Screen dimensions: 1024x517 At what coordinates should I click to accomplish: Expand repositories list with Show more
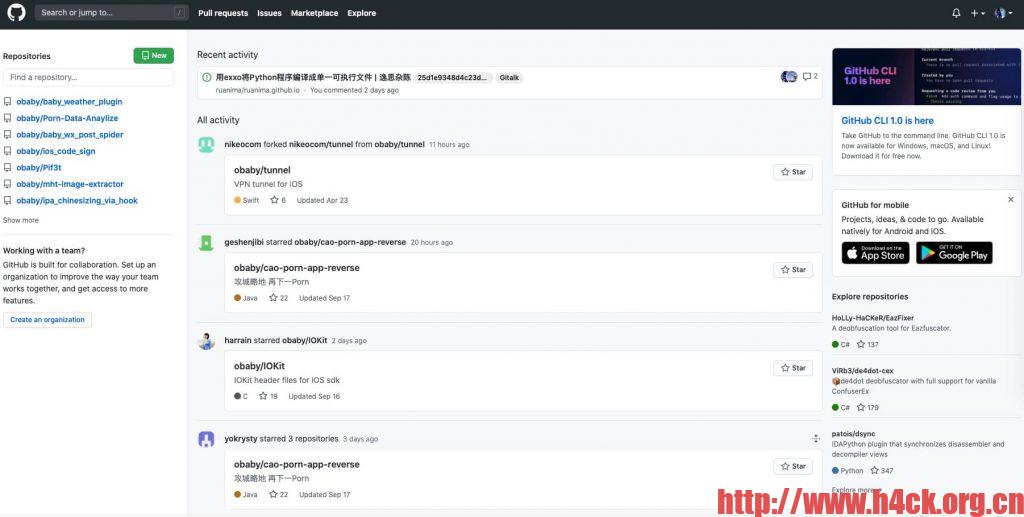(x=21, y=220)
